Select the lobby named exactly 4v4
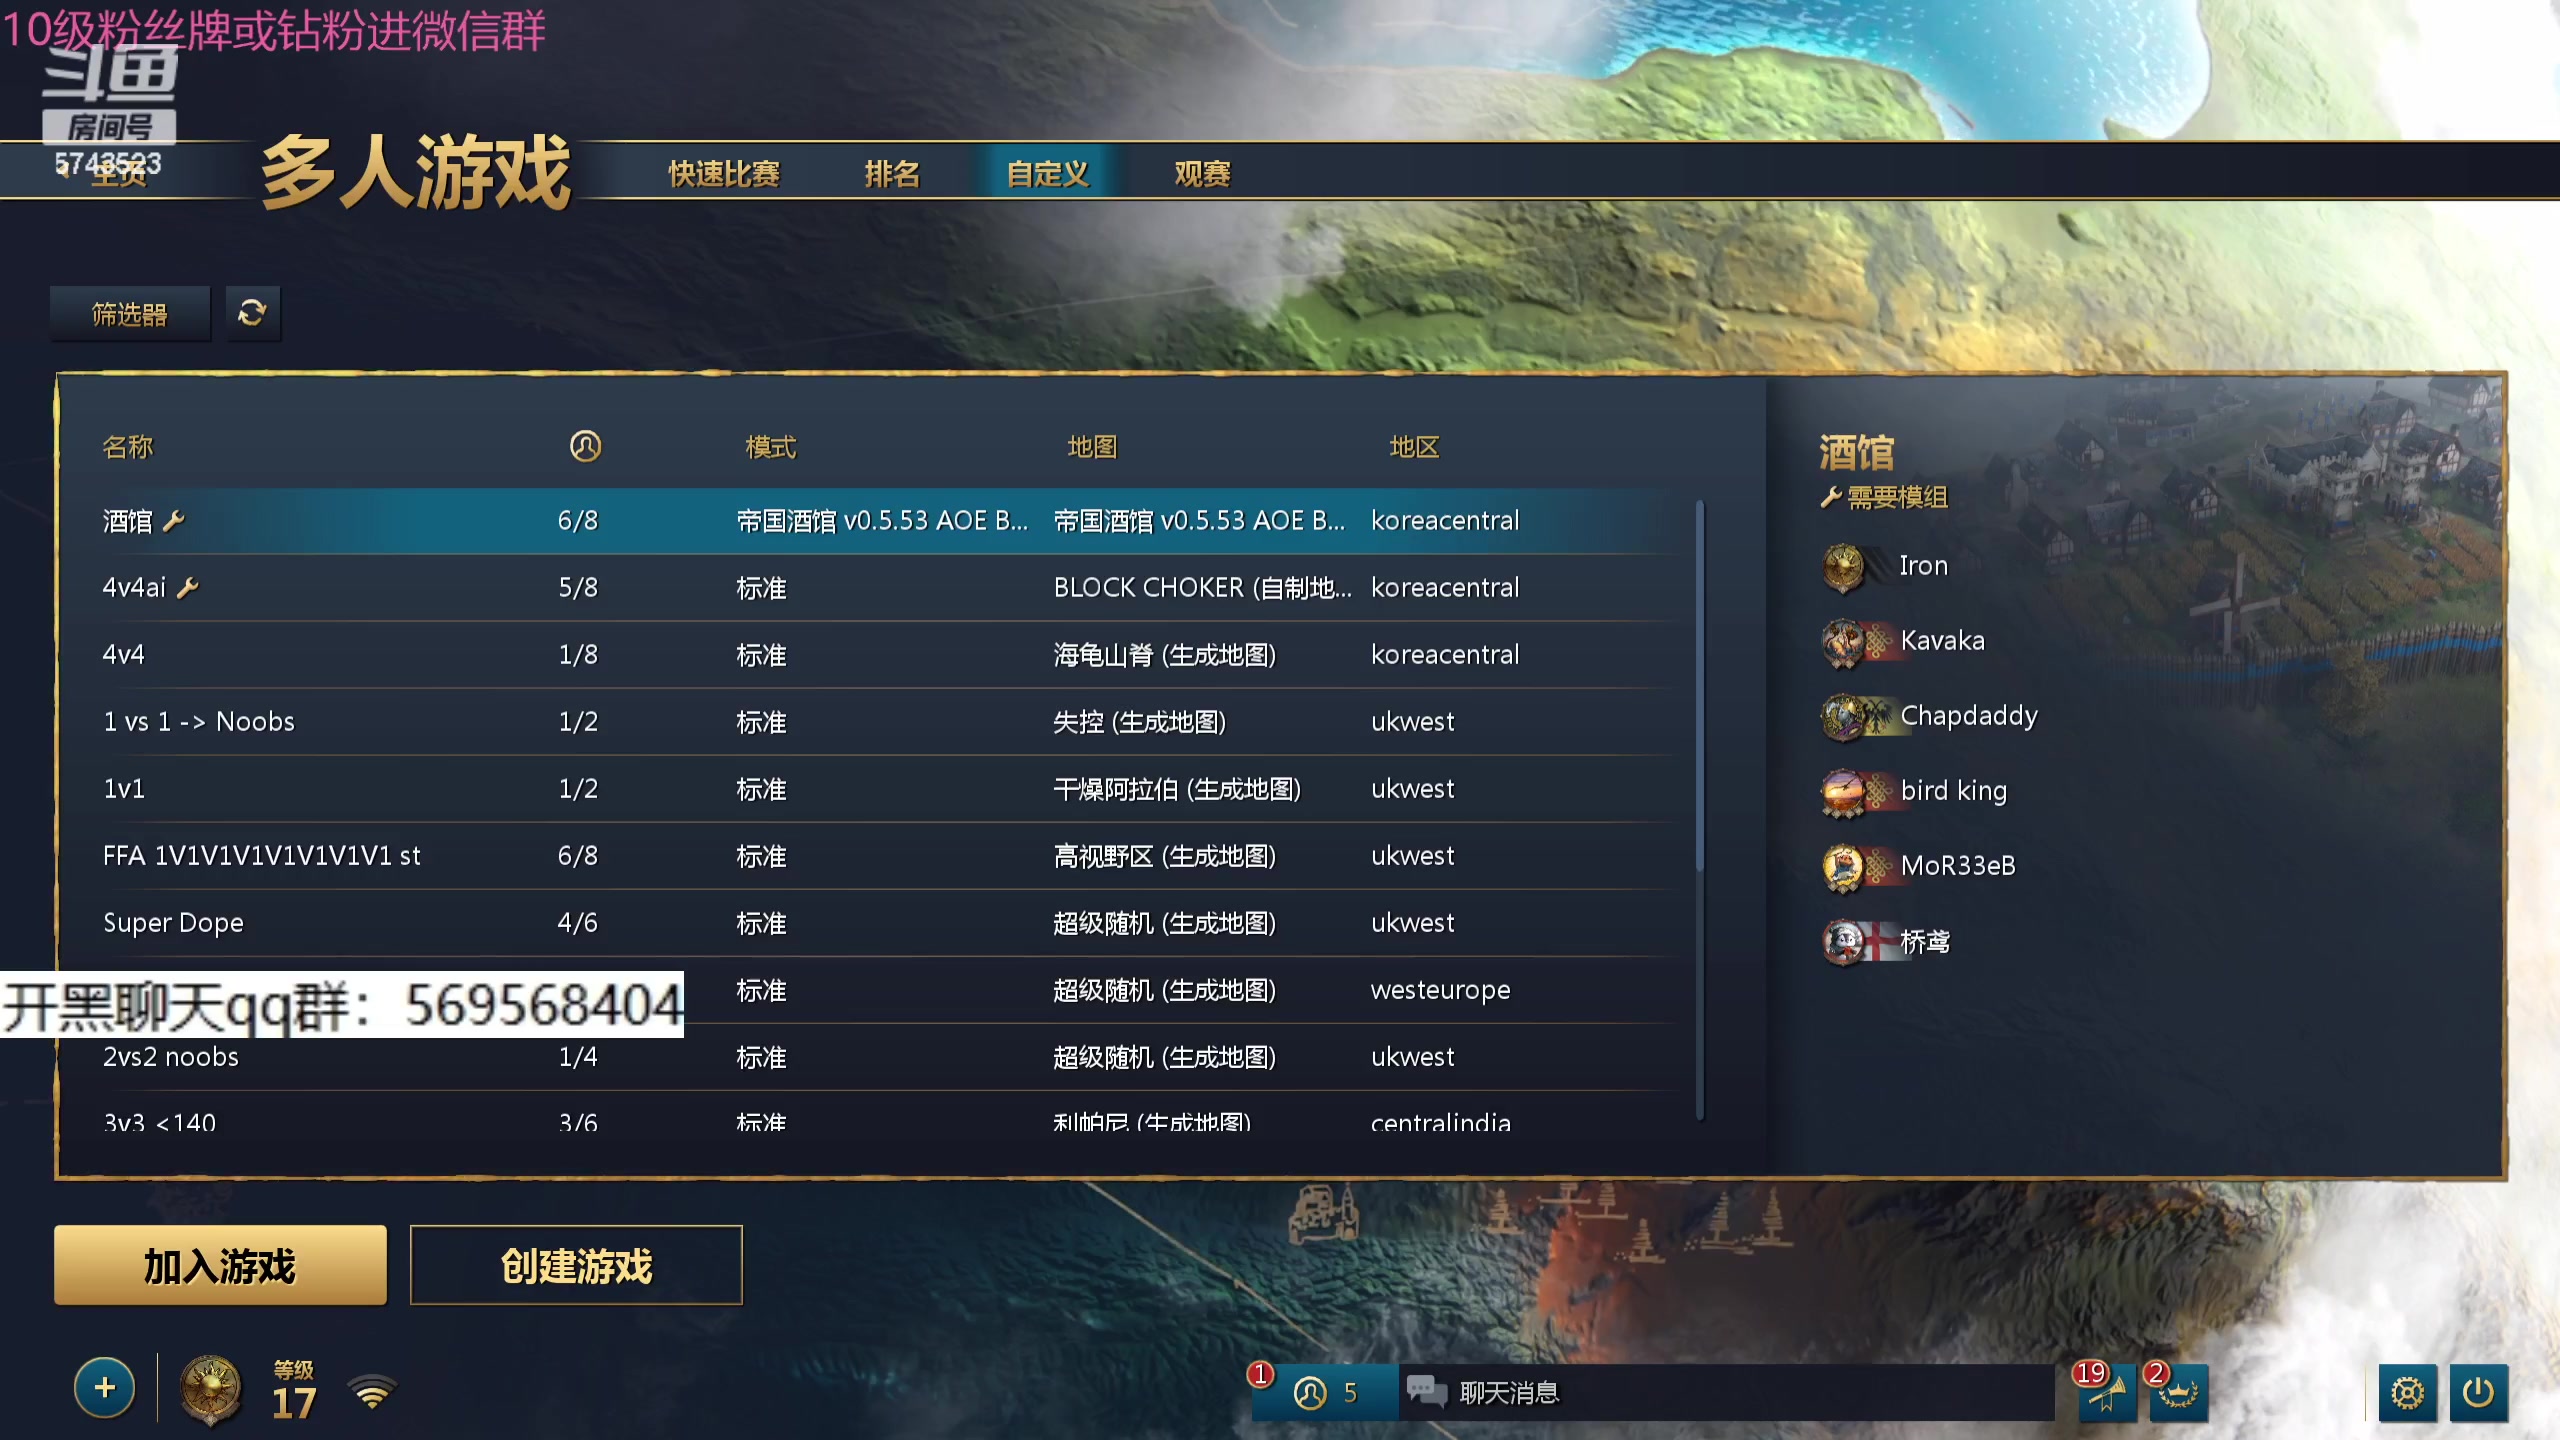Screen dimensions: 2560x1440 click(x=124, y=654)
